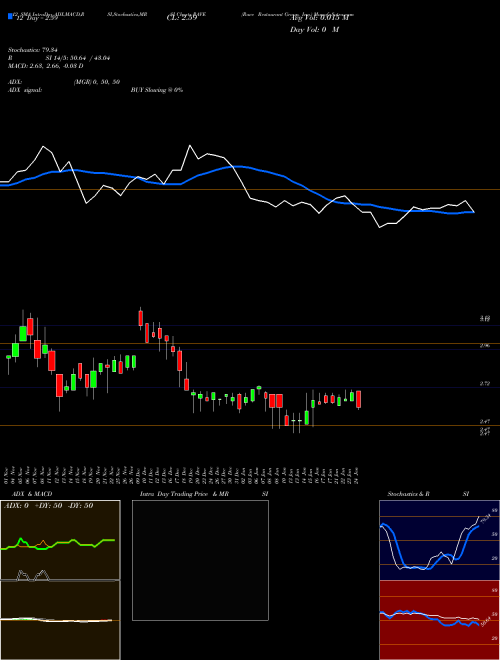Click the '01 Nov' date axis label
500x660 pixels.
pyautogui.click(x=5, y=474)
